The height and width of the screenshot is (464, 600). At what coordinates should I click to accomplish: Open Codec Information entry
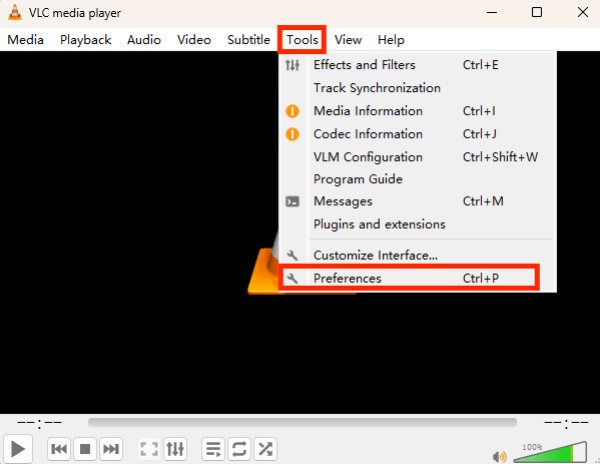[x=367, y=134]
